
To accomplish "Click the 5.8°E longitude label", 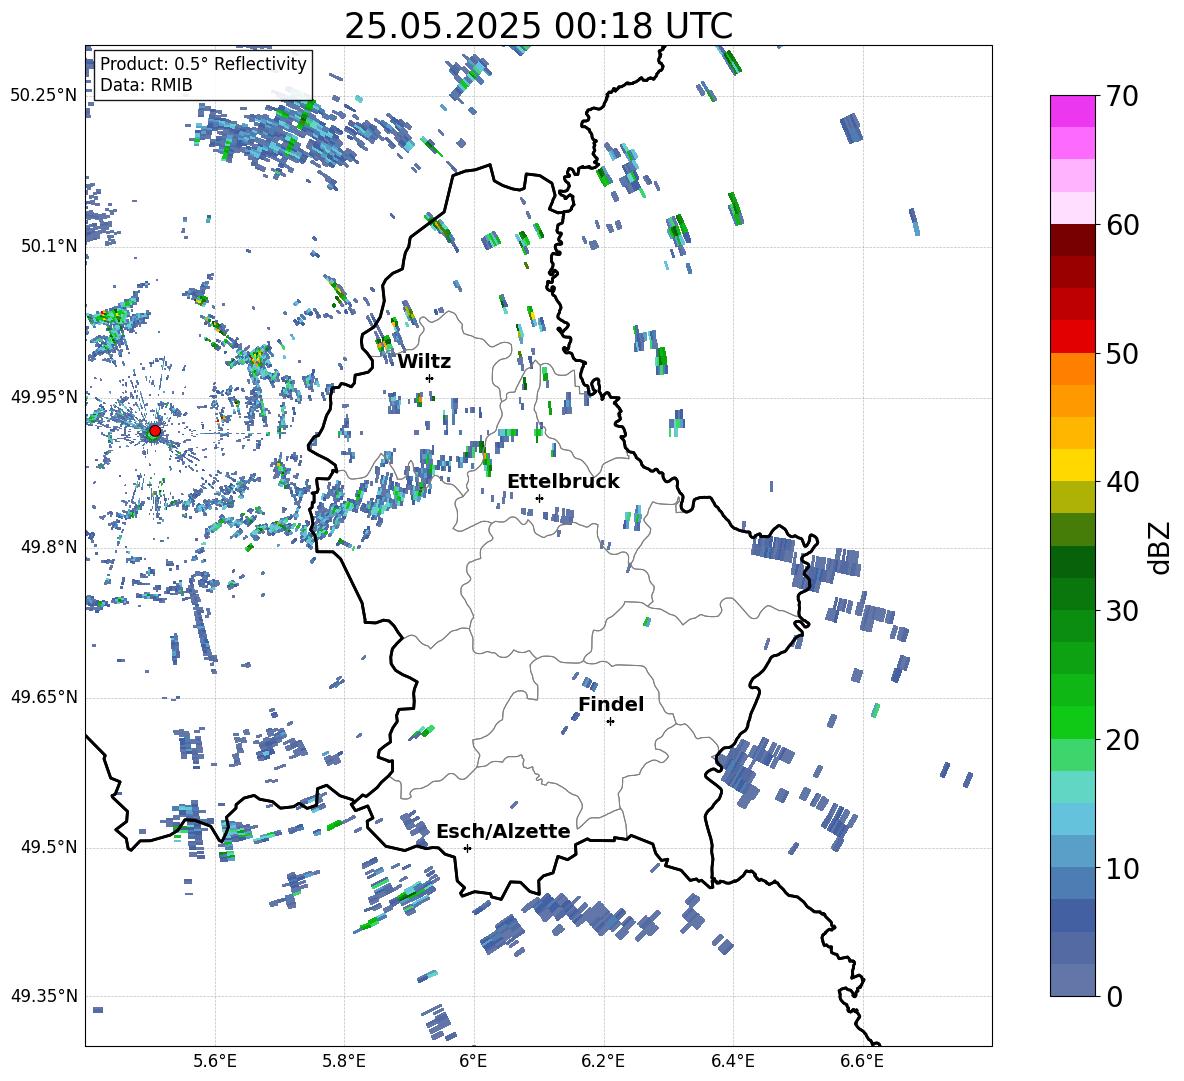I will click(x=344, y=1062).
